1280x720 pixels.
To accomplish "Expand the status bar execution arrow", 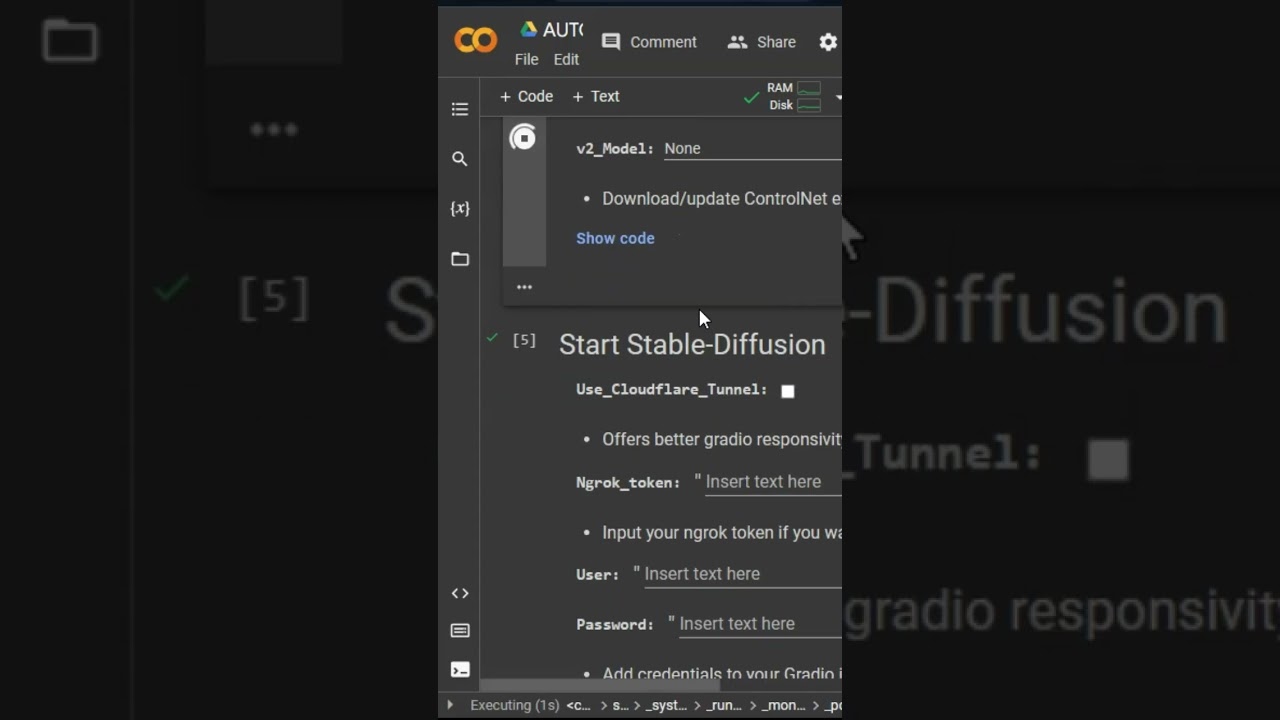I will point(450,705).
